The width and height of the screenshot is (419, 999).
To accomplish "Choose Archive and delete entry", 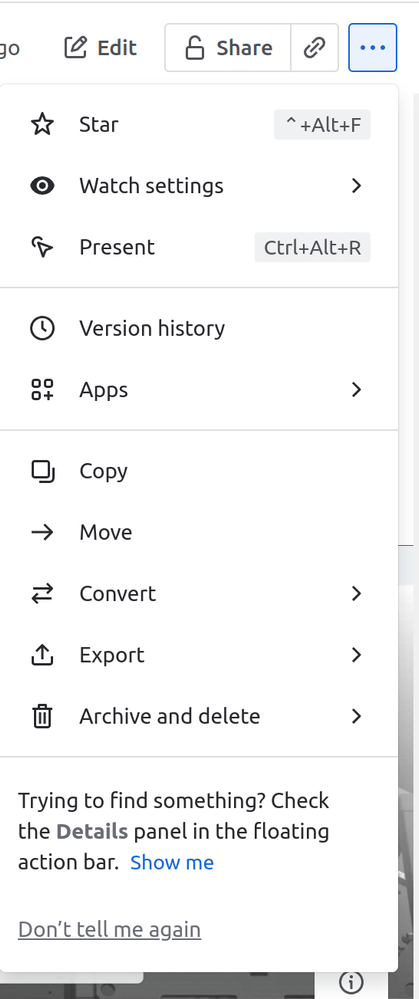I will pyautogui.click(x=199, y=716).
